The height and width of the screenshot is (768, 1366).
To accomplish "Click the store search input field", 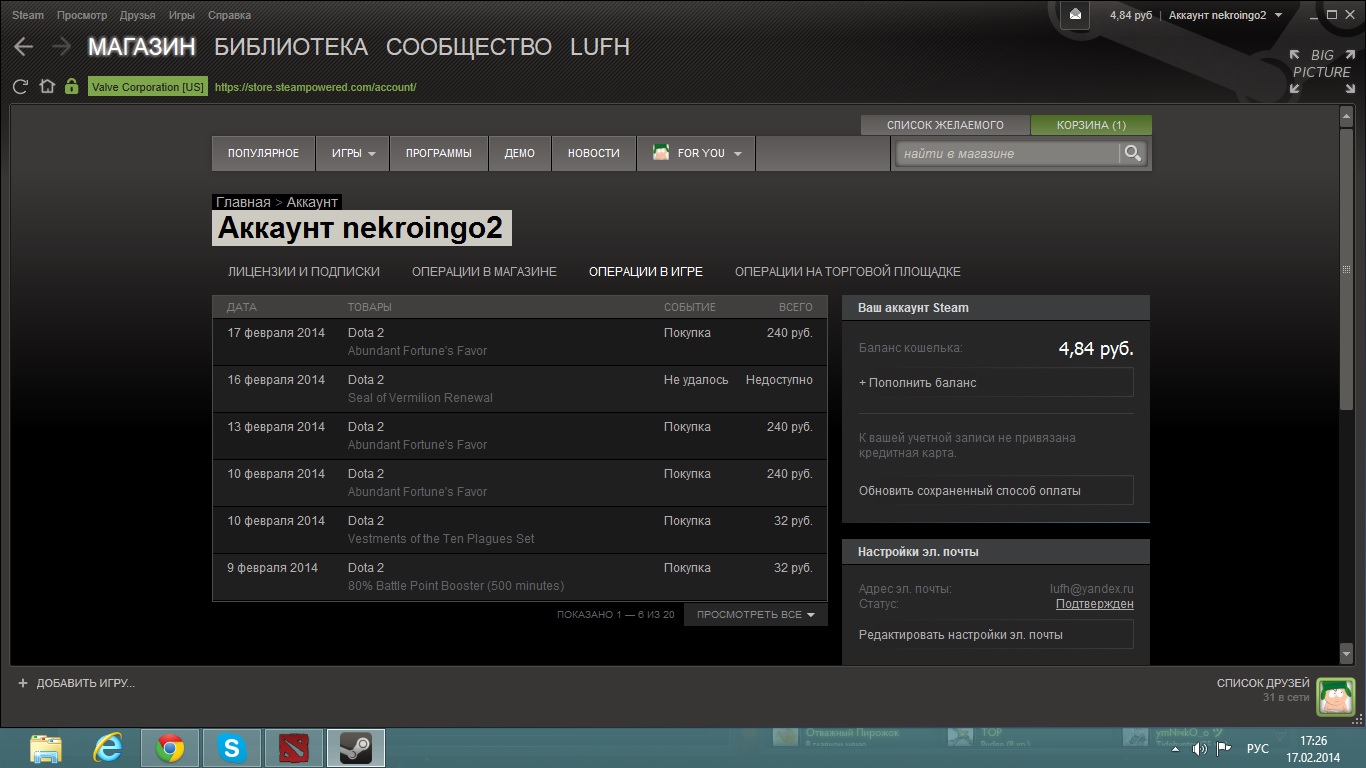I will pos(1008,153).
